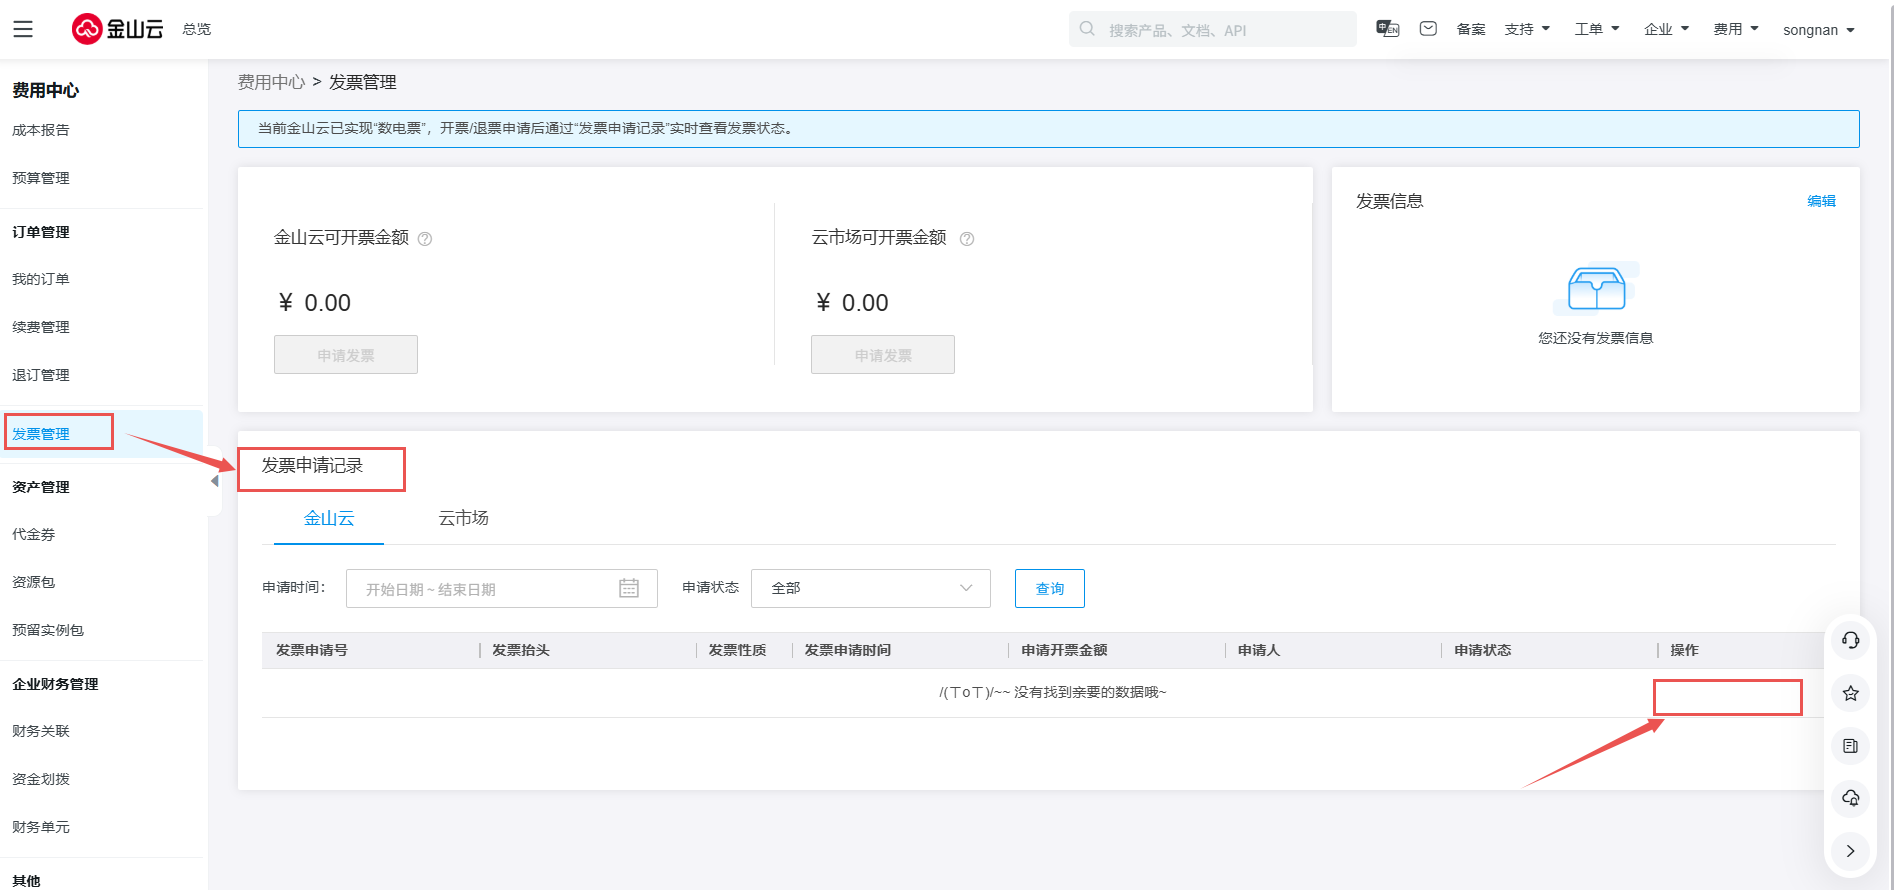Expand the 申请状态 dropdown
Viewport: 1894px width, 890px height.
(x=870, y=588)
